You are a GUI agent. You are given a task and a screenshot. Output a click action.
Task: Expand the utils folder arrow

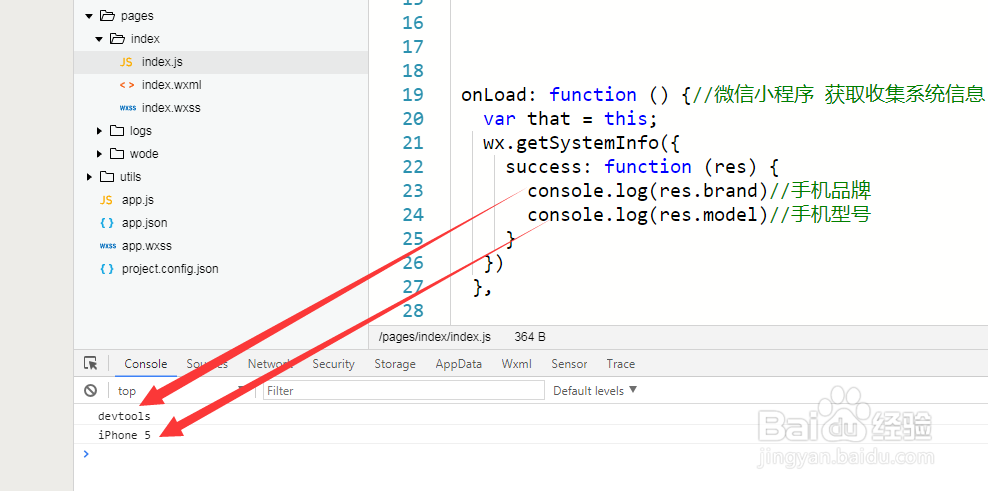coord(89,177)
